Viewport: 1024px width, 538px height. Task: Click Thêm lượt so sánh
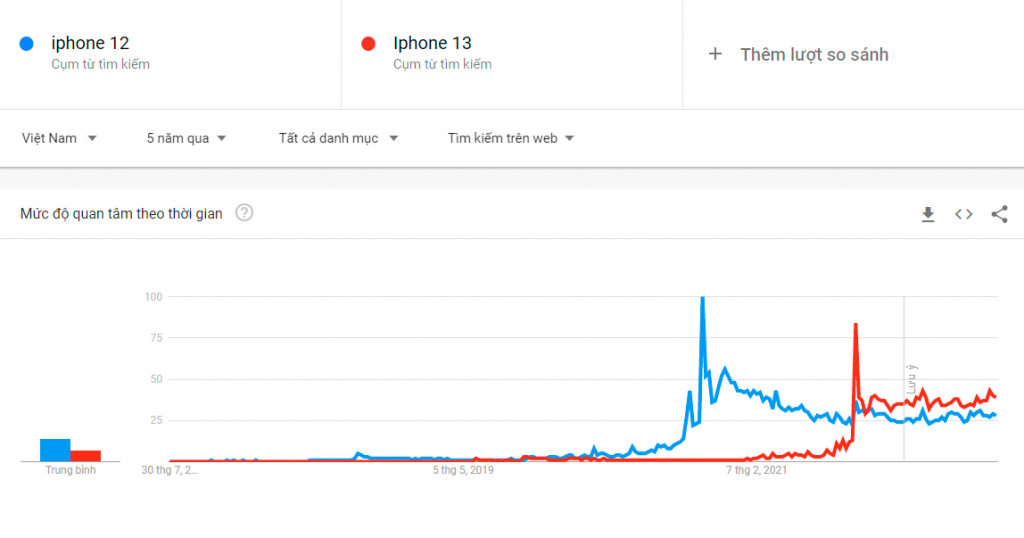click(814, 55)
